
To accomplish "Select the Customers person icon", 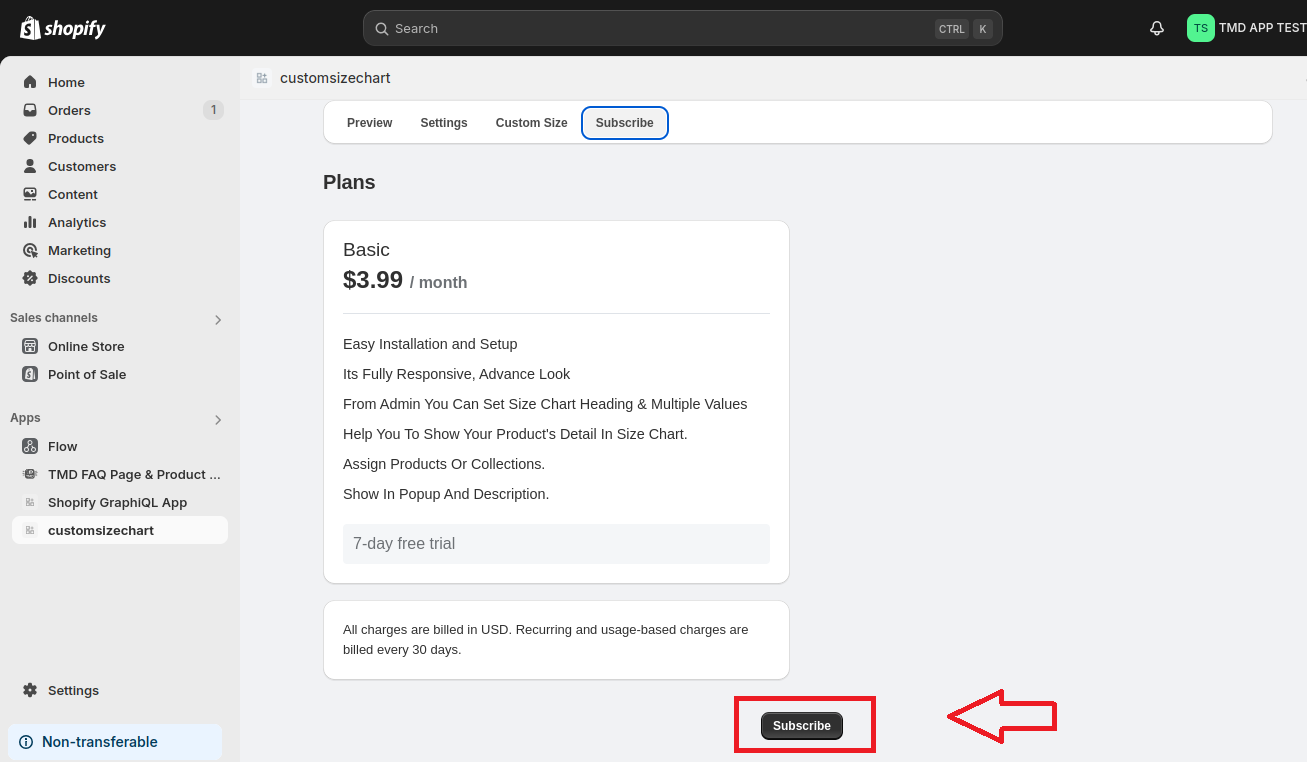I will [30, 166].
